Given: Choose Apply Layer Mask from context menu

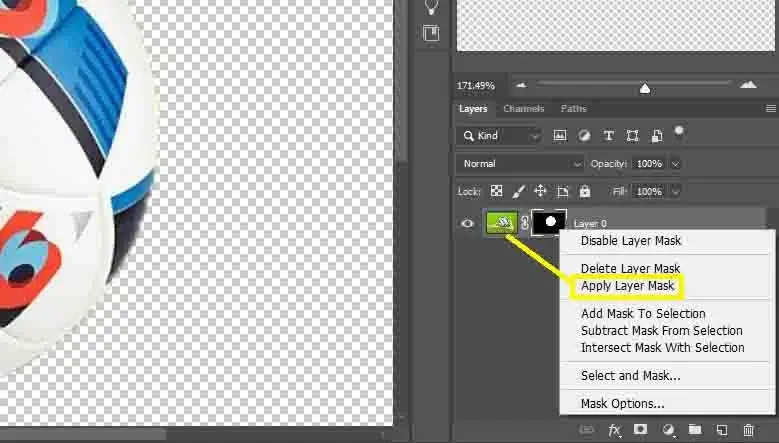Looking at the screenshot, I should [627, 286].
